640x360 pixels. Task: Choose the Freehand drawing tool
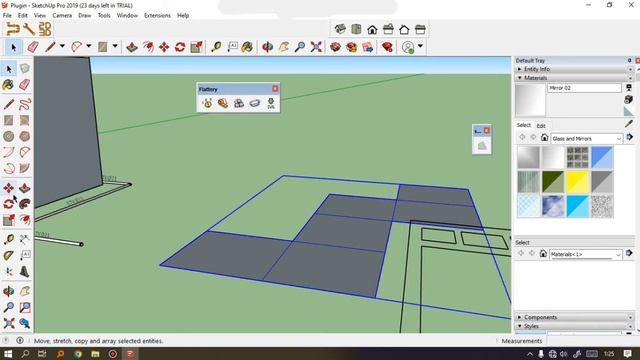click(24, 104)
